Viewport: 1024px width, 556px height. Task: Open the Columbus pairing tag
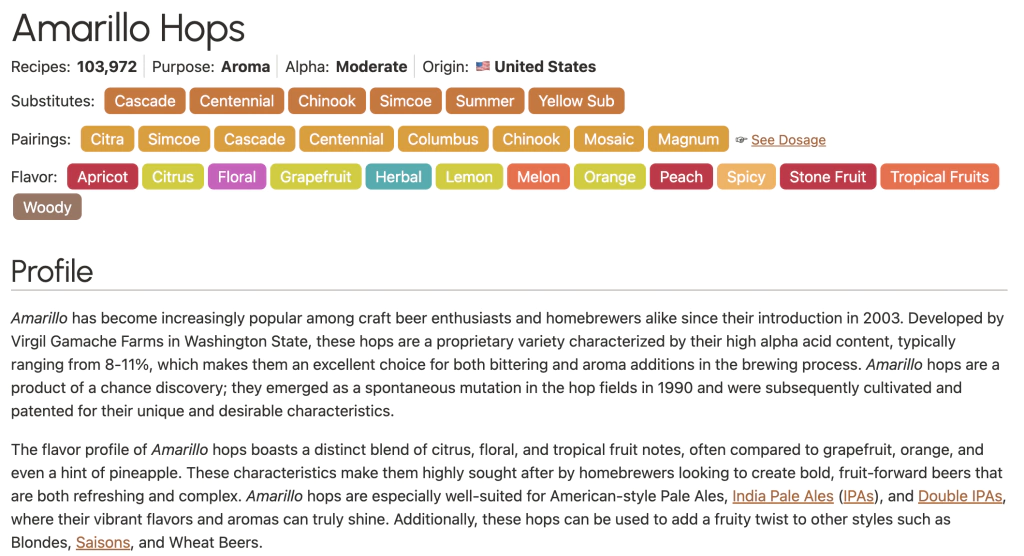click(x=443, y=139)
